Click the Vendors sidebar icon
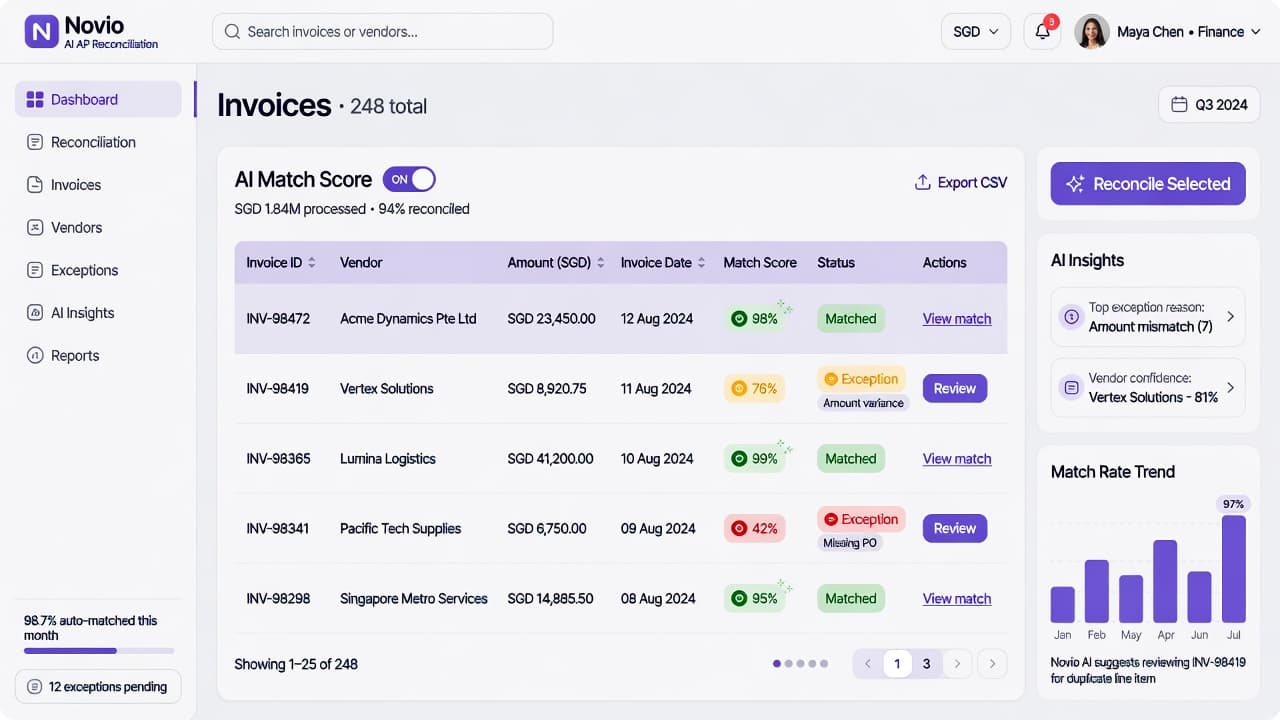The width and height of the screenshot is (1280, 720). pos(35,228)
